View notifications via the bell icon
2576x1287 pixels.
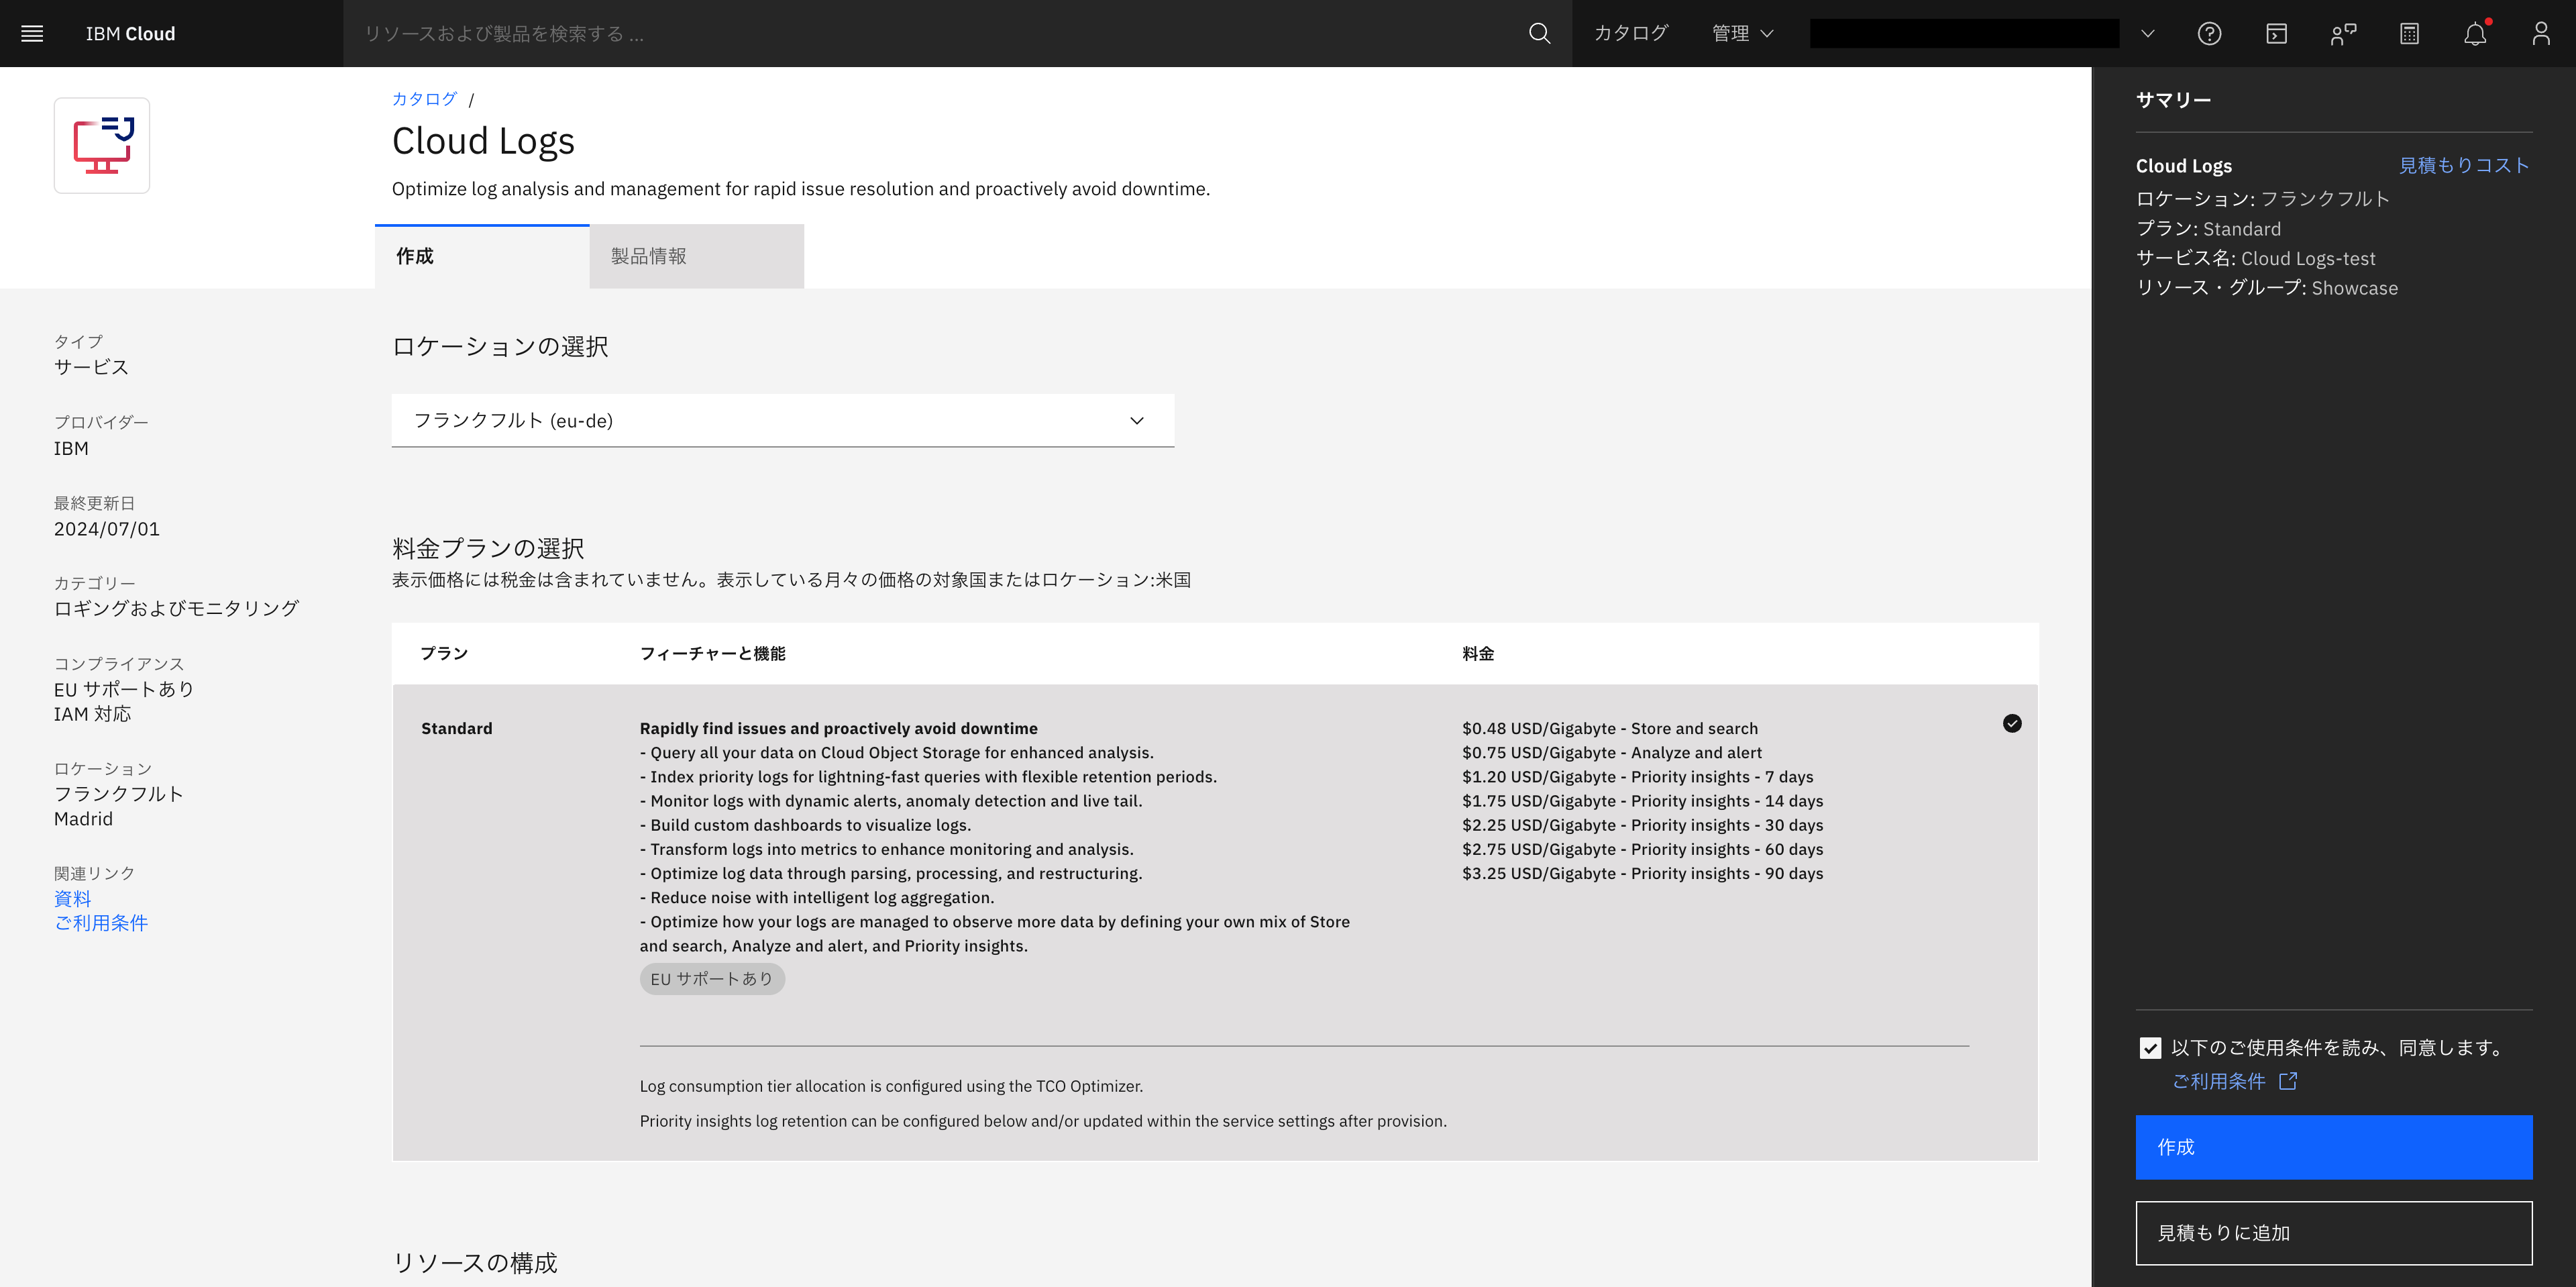pyautogui.click(x=2475, y=33)
